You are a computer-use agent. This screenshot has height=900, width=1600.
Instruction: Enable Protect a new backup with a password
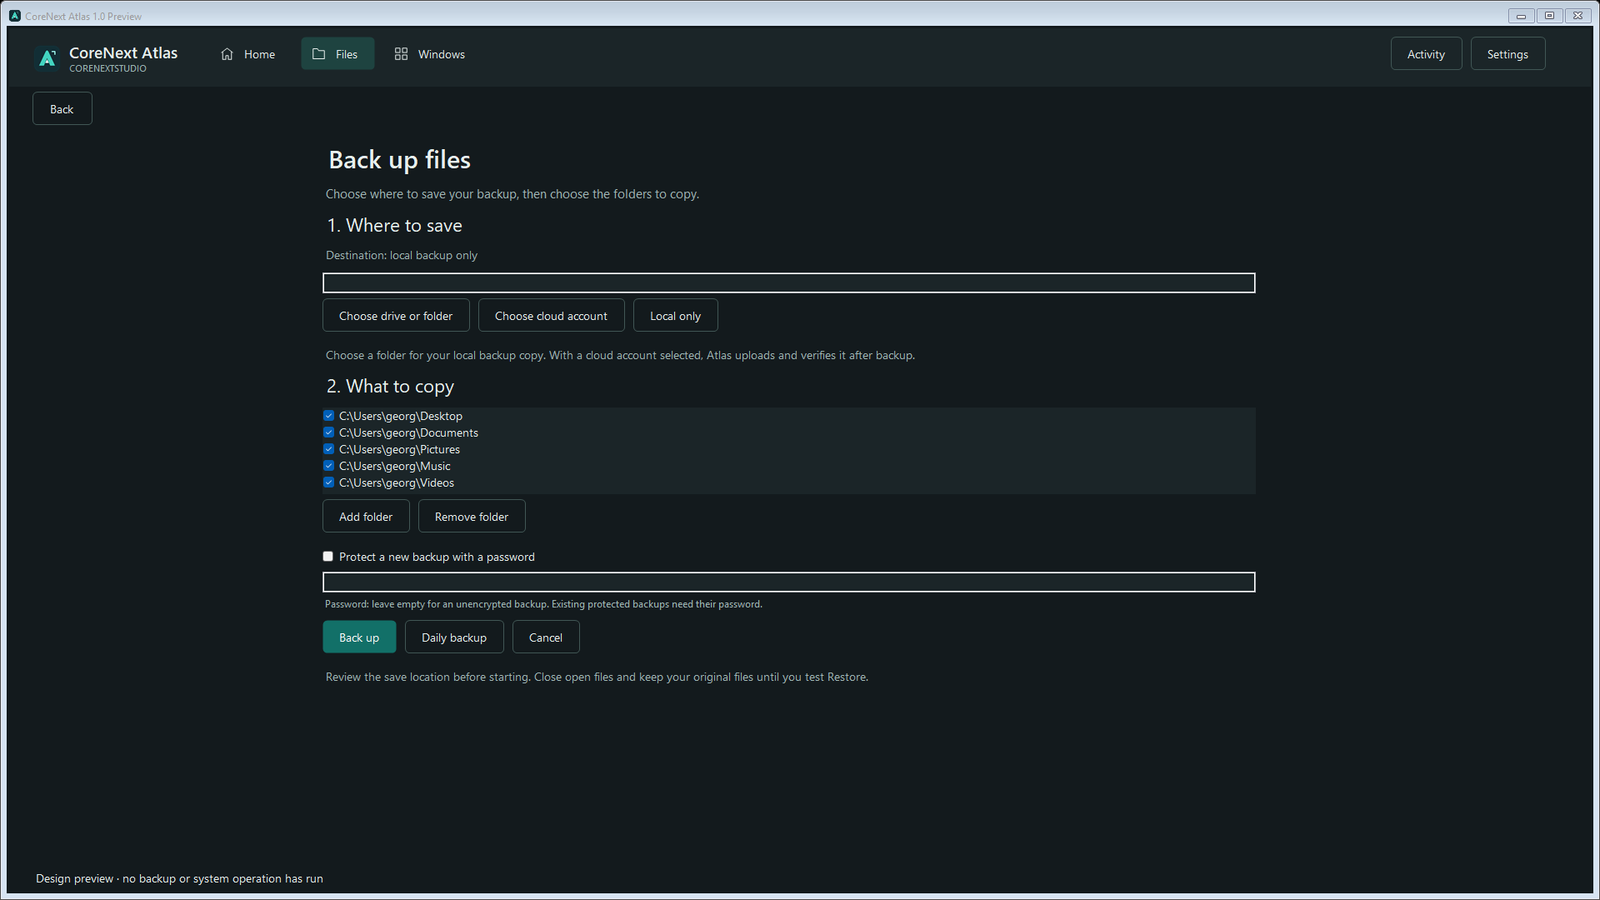[328, 557]
